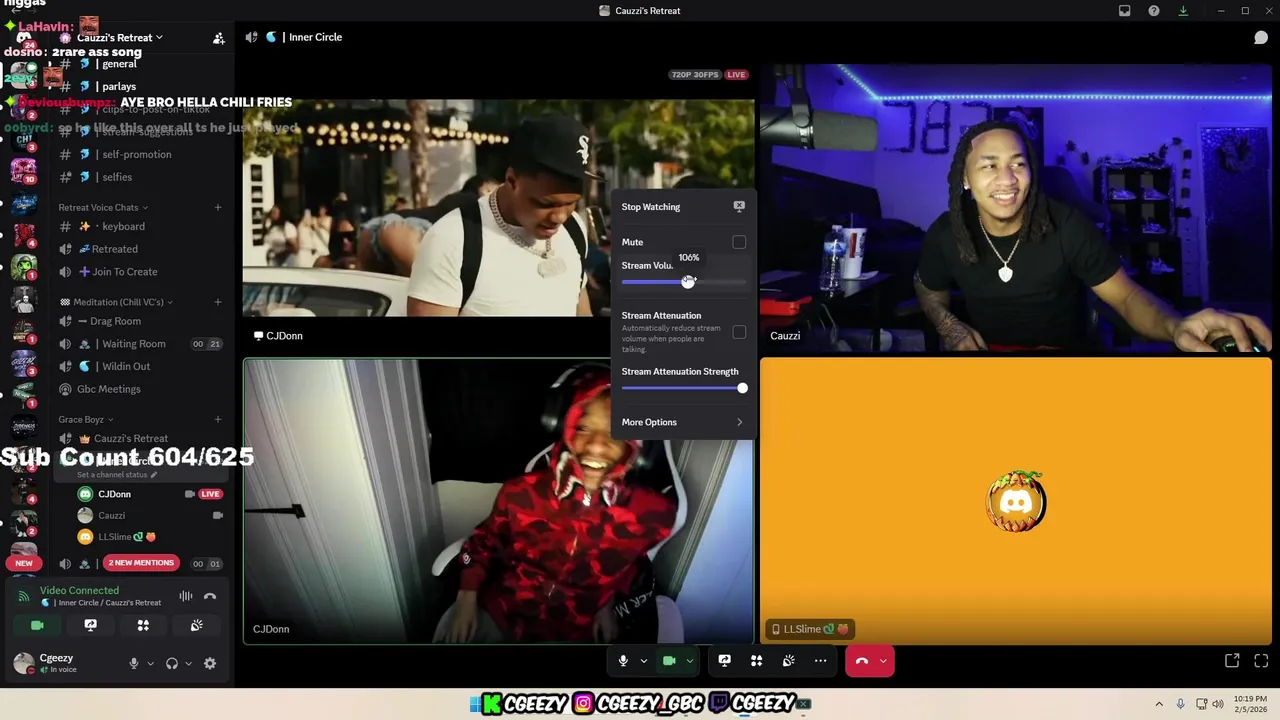
Task: Join the Waiting Room voice channel
Action: tap(140, 344)
